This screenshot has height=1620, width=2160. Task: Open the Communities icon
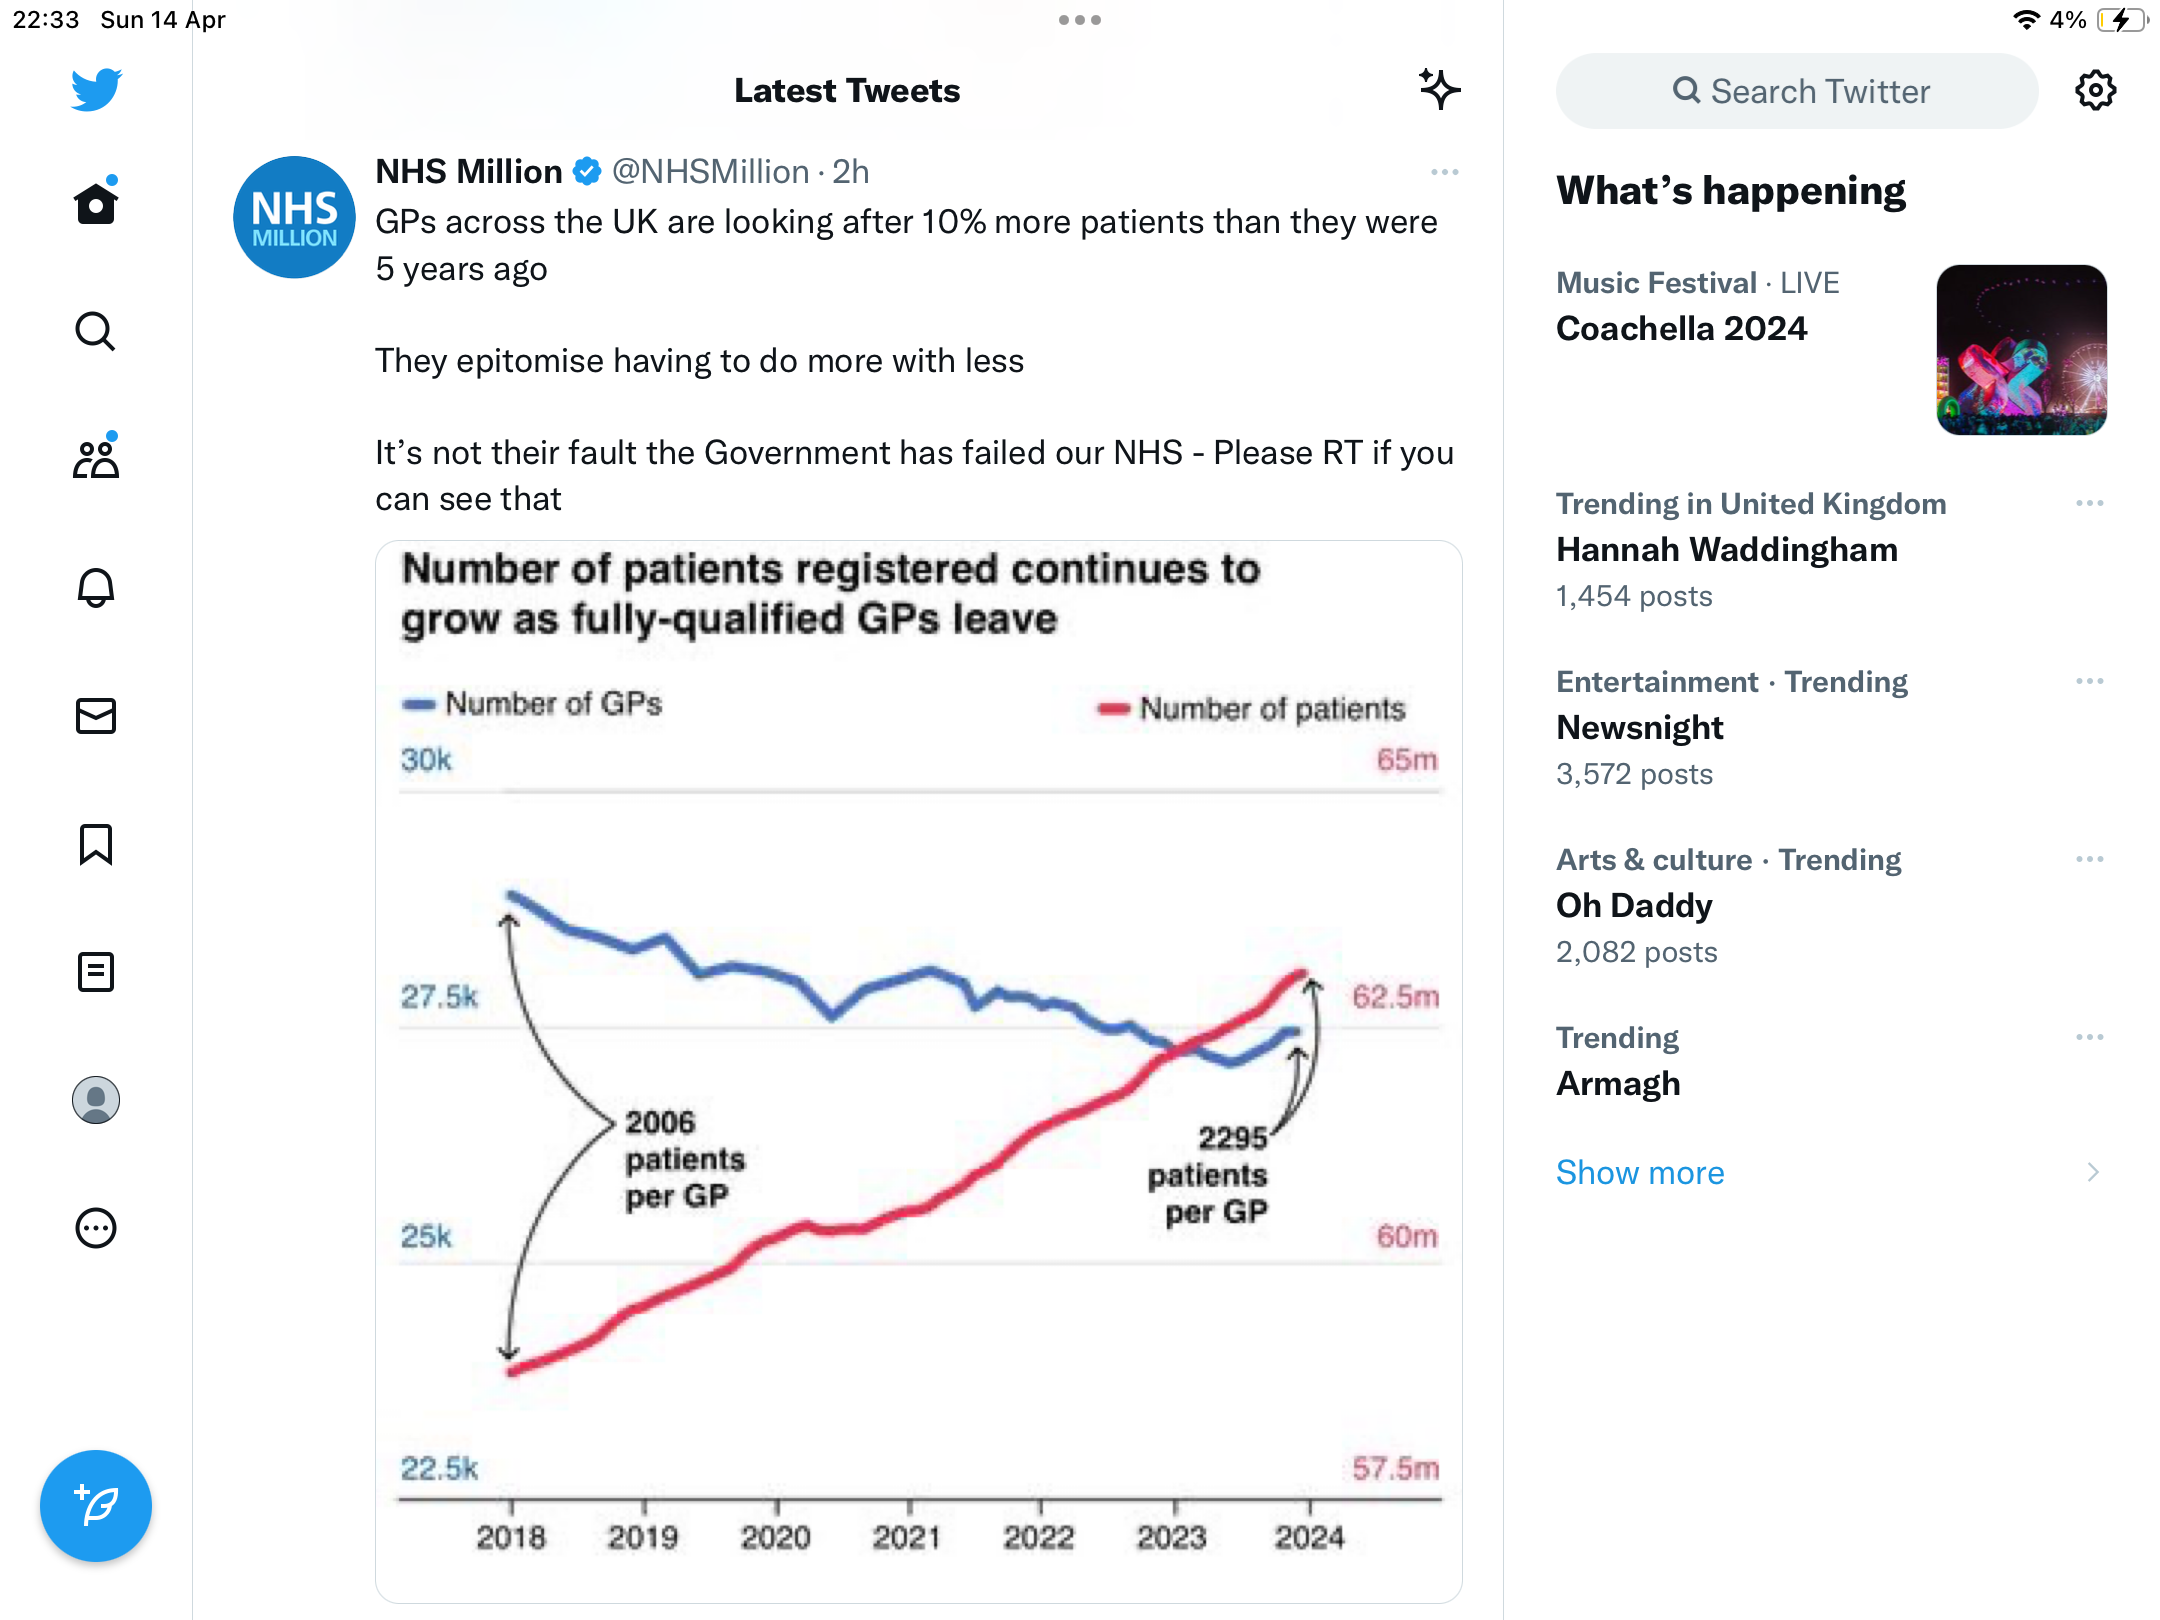point(96,457)
